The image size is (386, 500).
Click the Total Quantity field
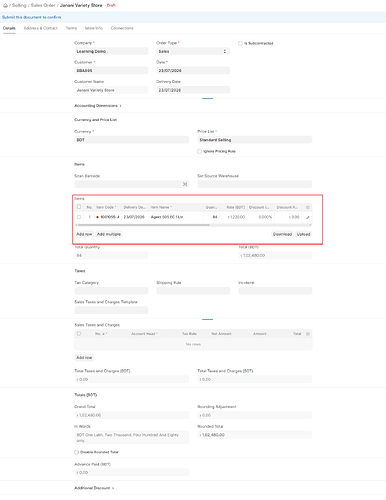(111, 256)
